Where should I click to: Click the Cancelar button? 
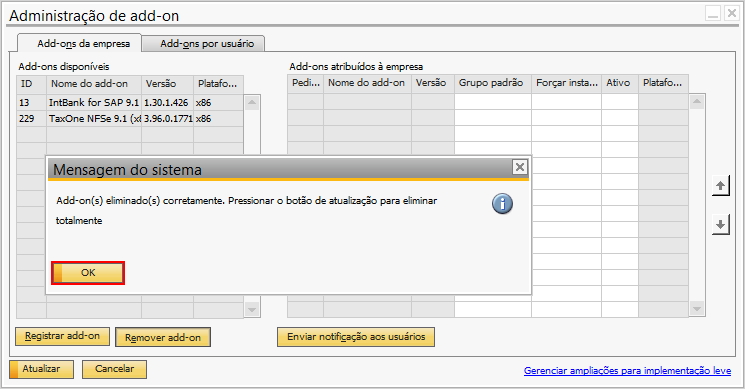[114, 369]
